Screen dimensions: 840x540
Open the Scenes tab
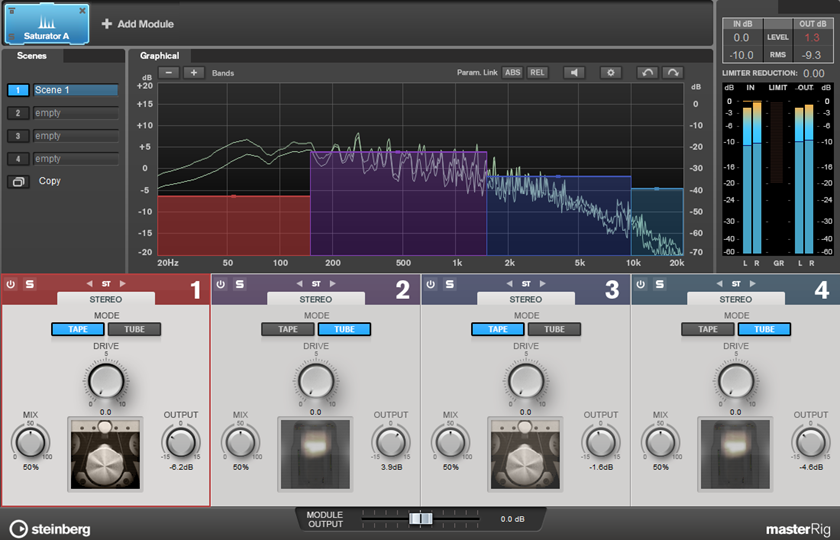pyautogui.click(x=32, y=56)
